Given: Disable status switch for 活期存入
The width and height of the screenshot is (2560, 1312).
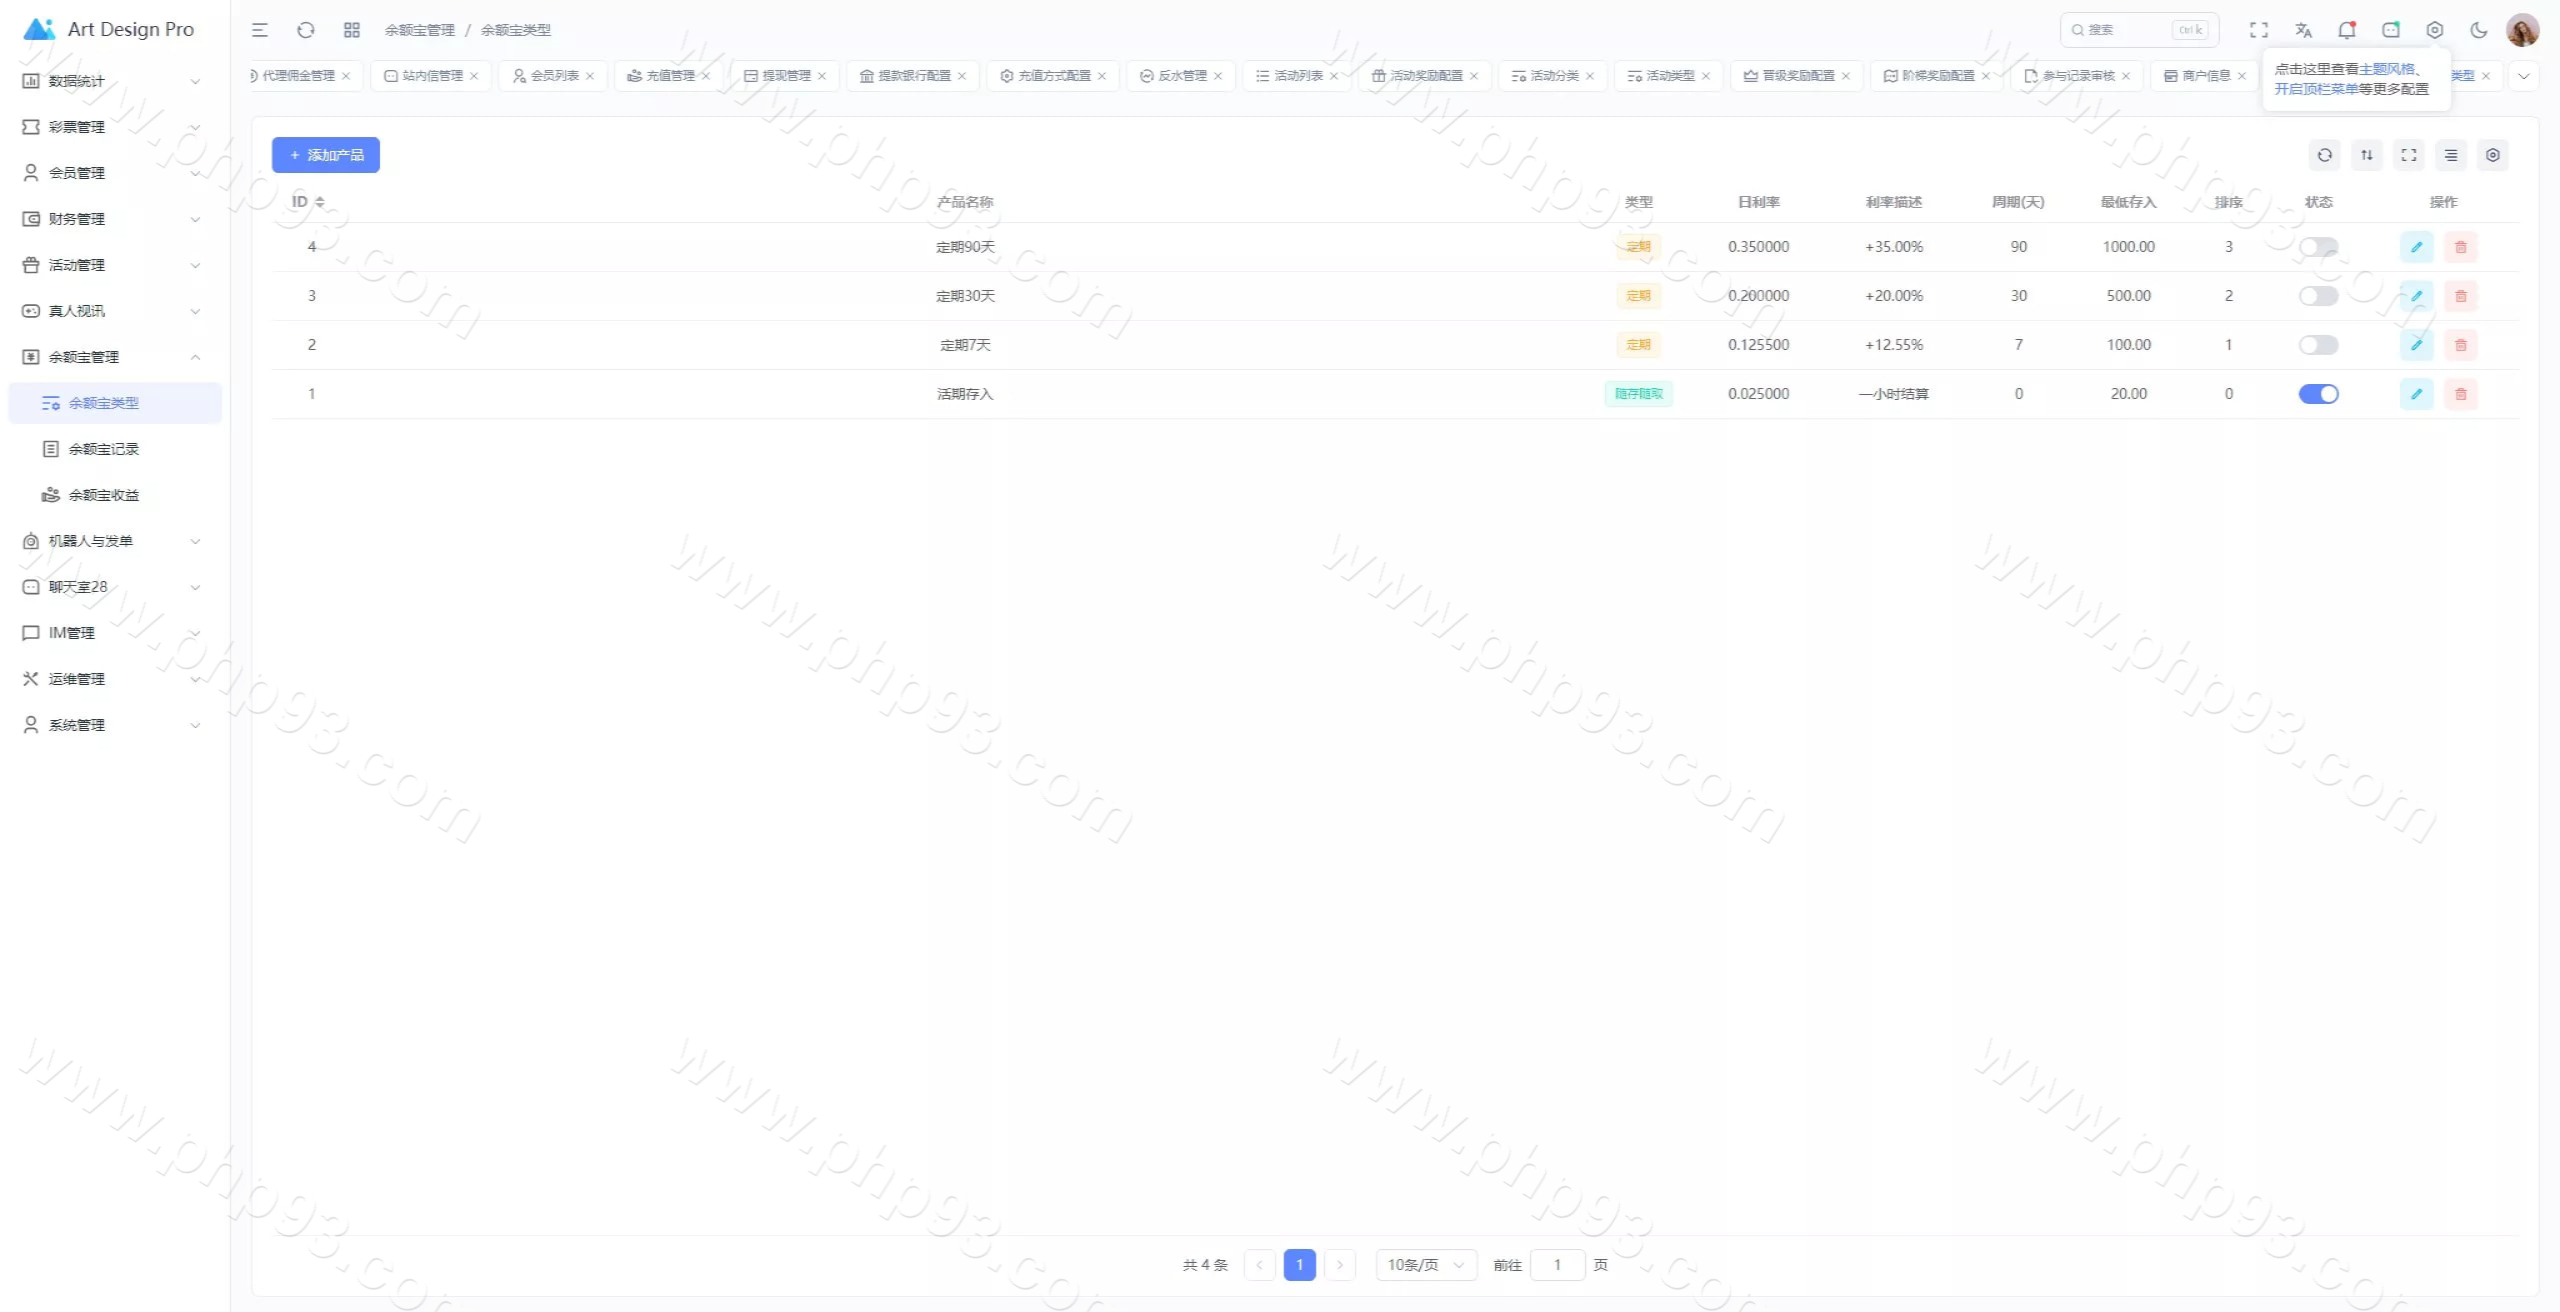Looking at the screenshot, I should 2318,394.
